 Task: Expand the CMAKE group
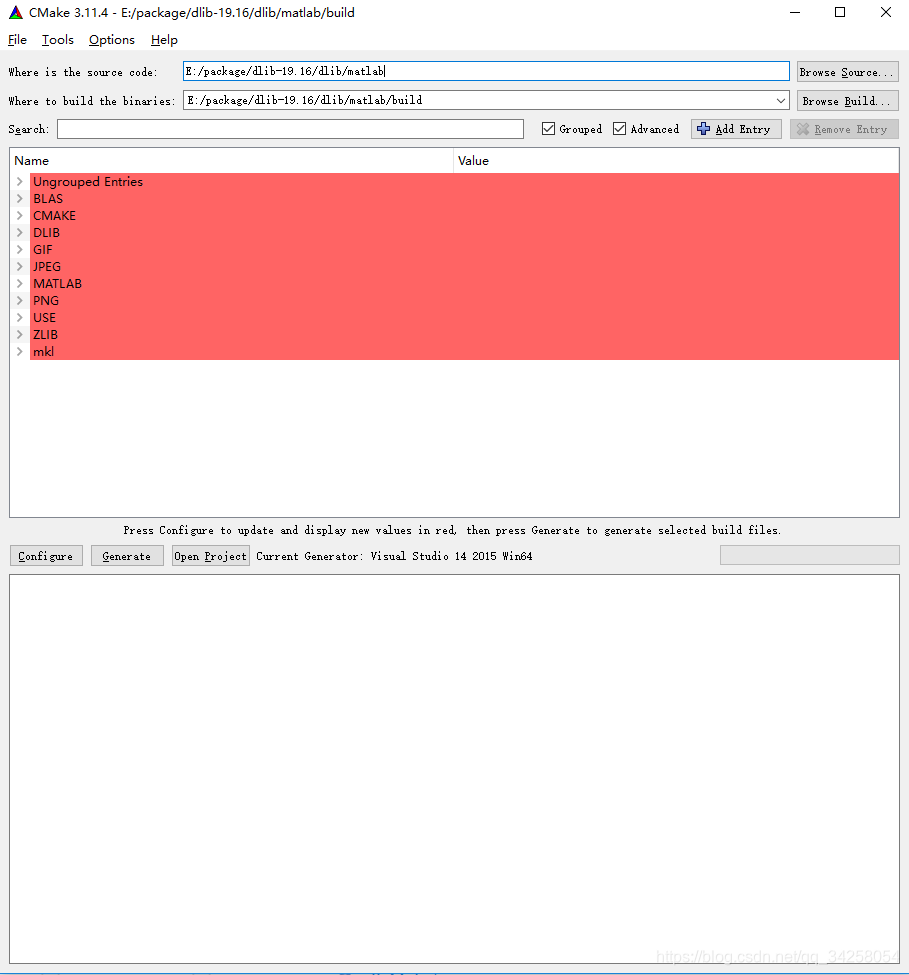click(x=20, y=215)
